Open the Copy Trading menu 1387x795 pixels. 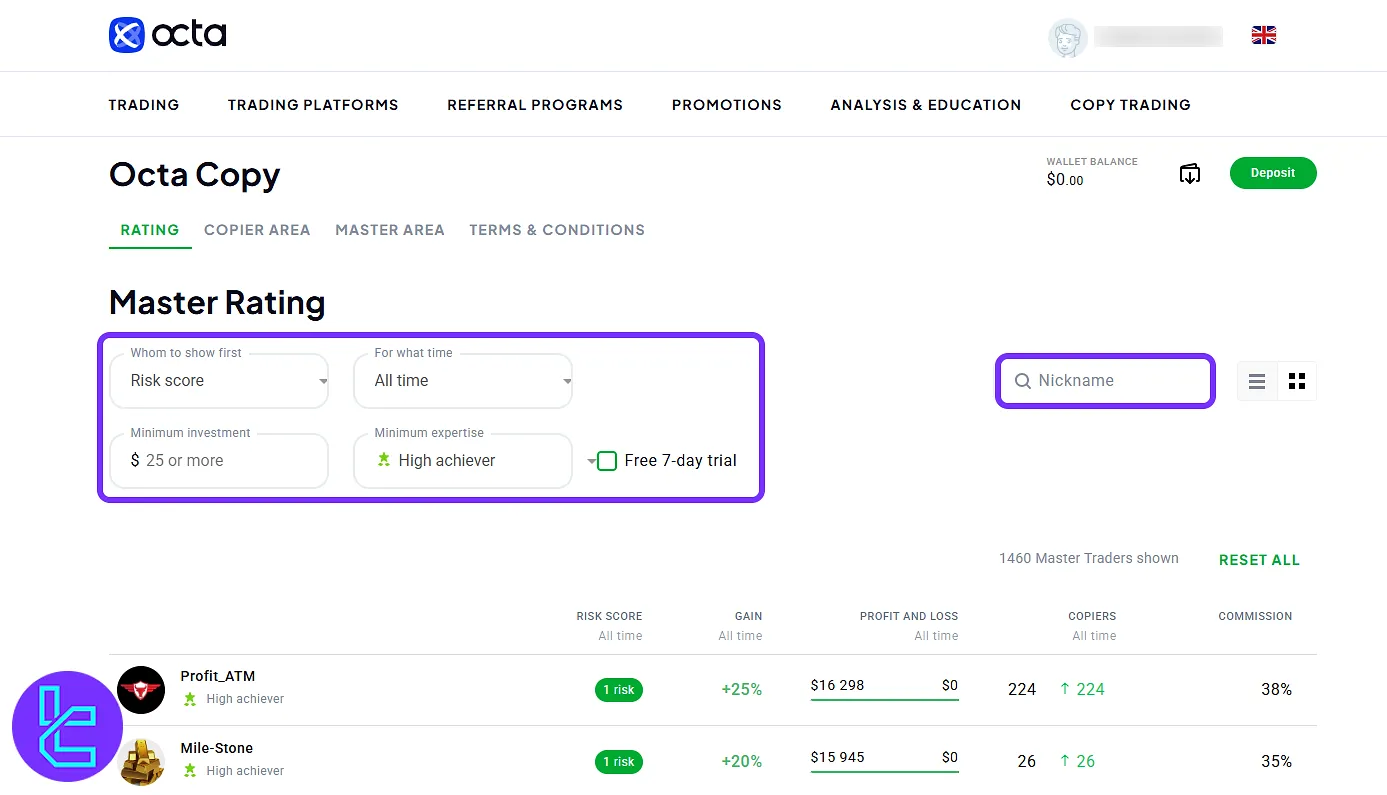[x=1130, y=104]
